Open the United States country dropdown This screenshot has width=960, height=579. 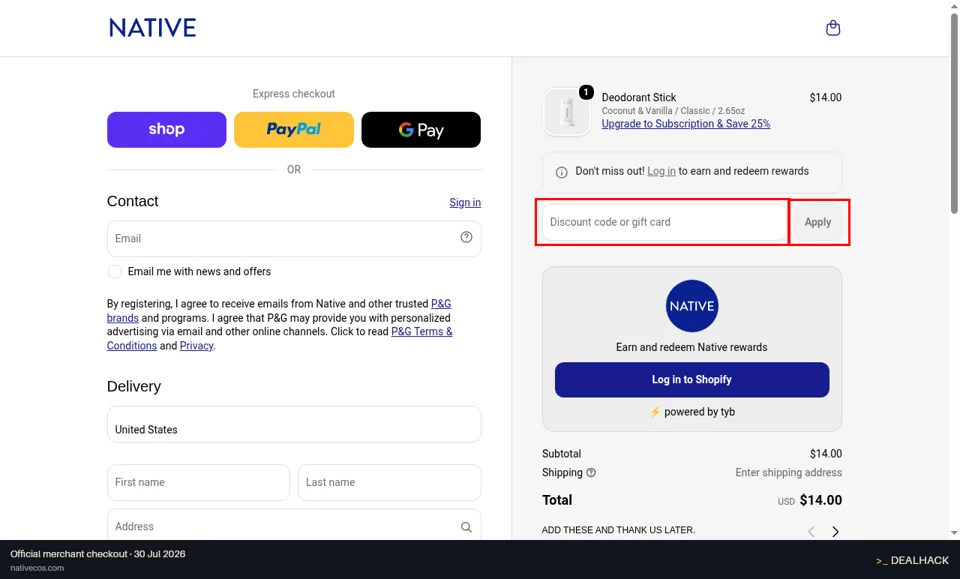[x=294, y=424]
